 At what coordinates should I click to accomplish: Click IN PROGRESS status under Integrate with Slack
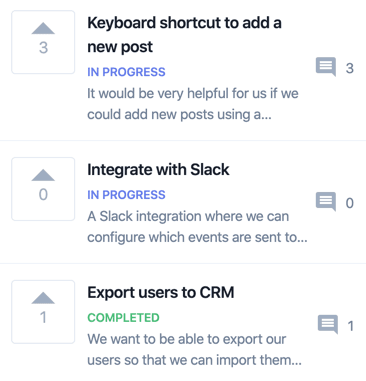coord(126,195)
